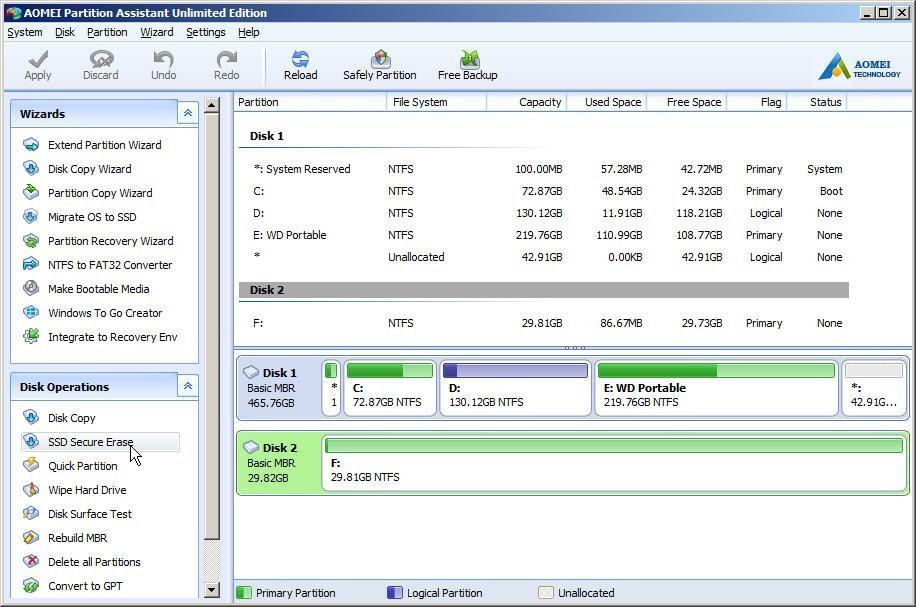Open Free Backup tool

pos(467,65)
